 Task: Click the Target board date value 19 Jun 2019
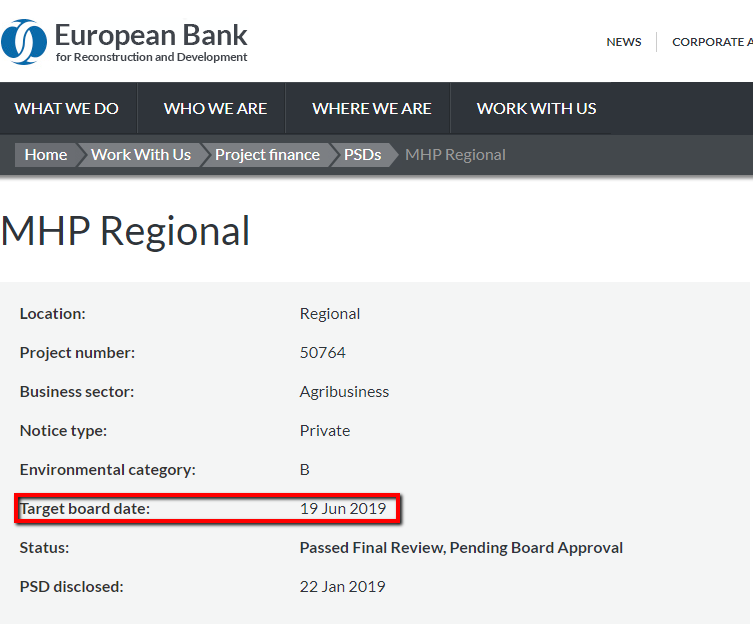coord(343,508)
